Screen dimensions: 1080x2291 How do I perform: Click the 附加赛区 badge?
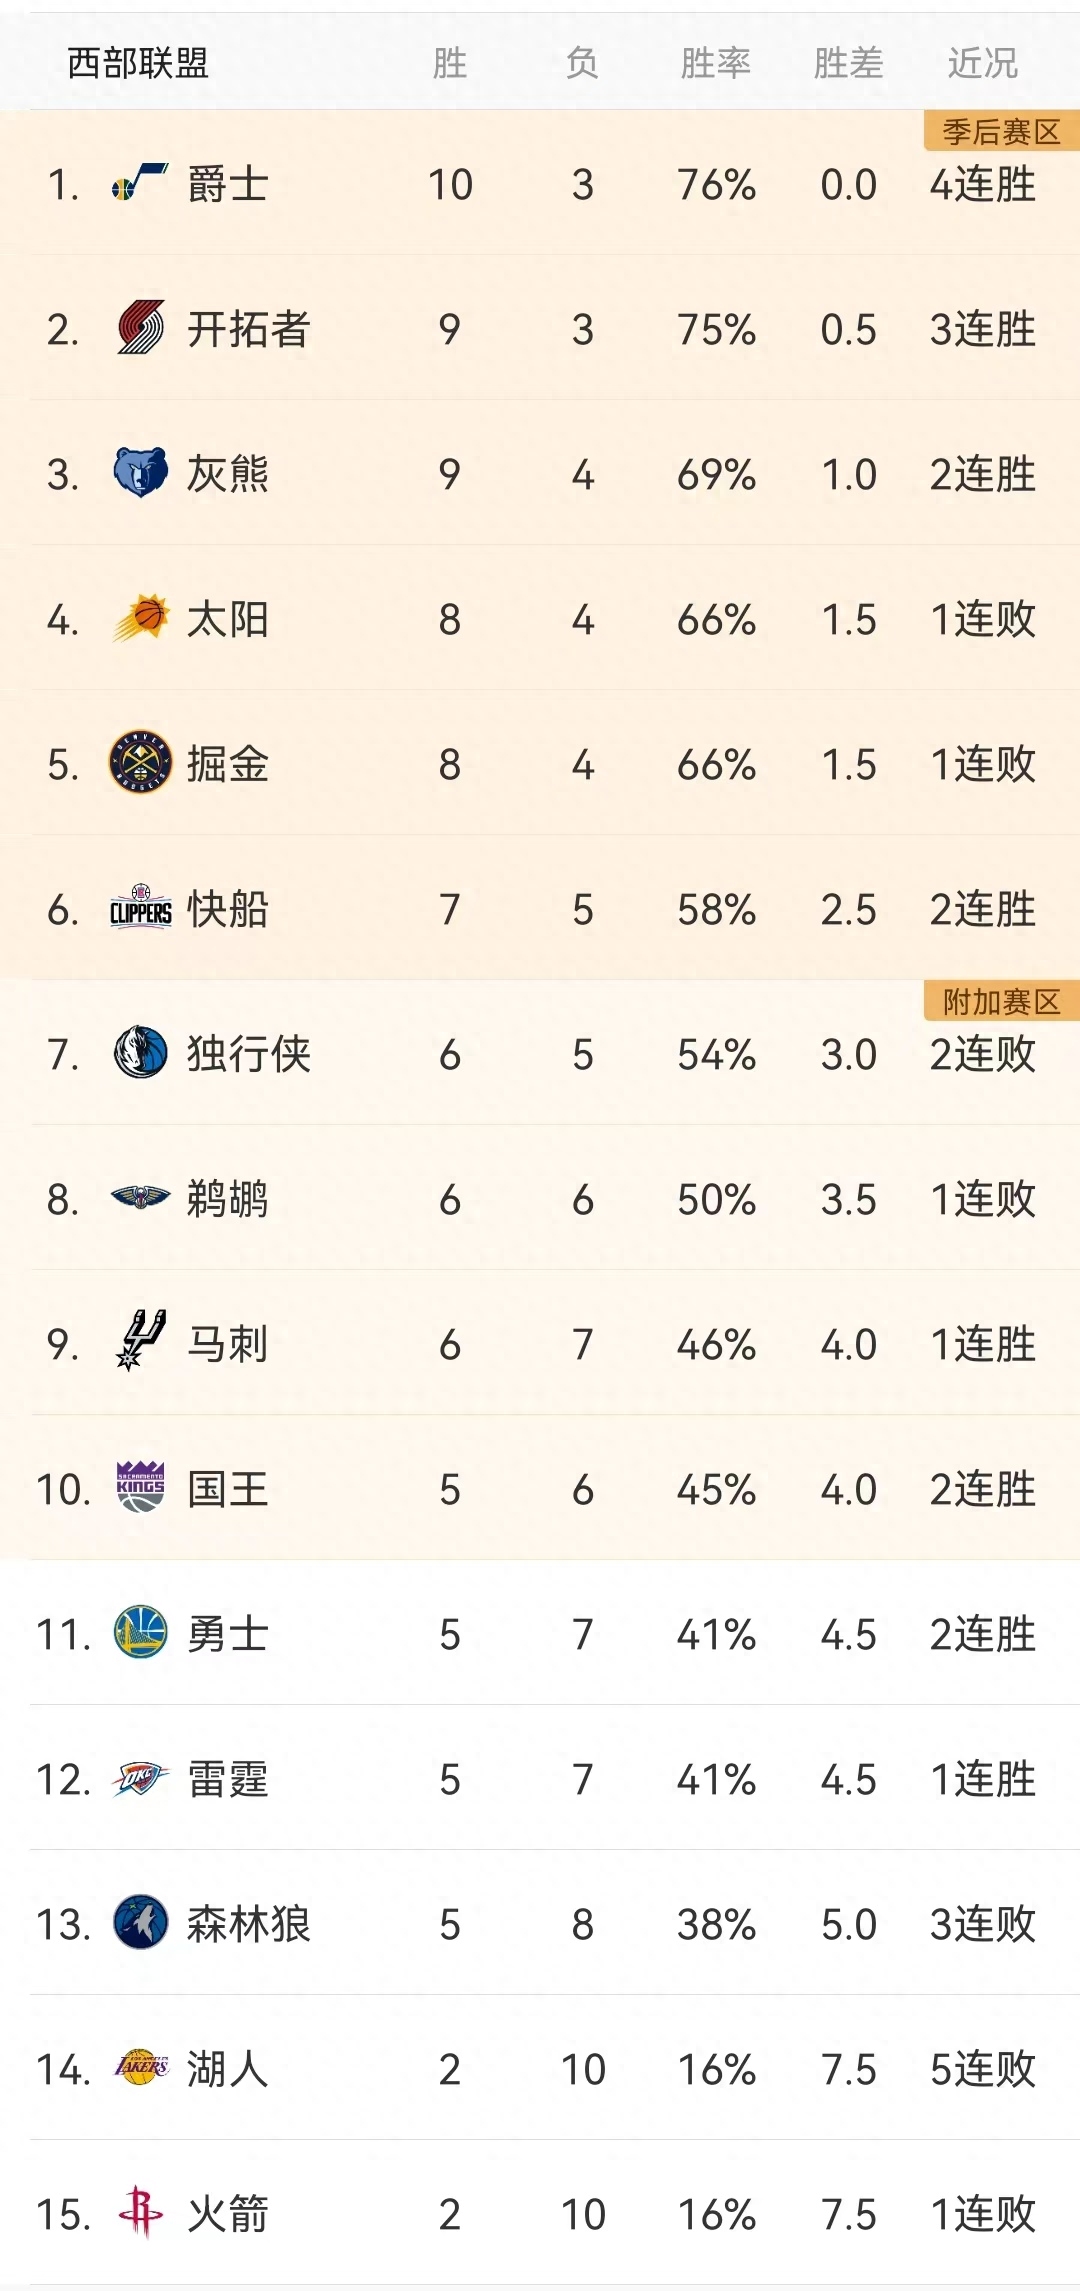(1001, 1001)
